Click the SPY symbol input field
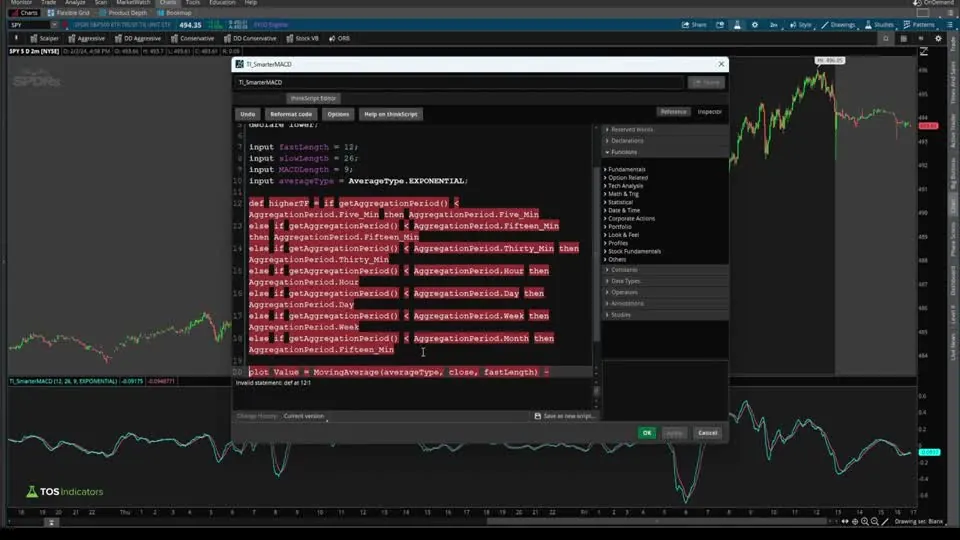This screenshot has height=540, width=960. (29, 25)
